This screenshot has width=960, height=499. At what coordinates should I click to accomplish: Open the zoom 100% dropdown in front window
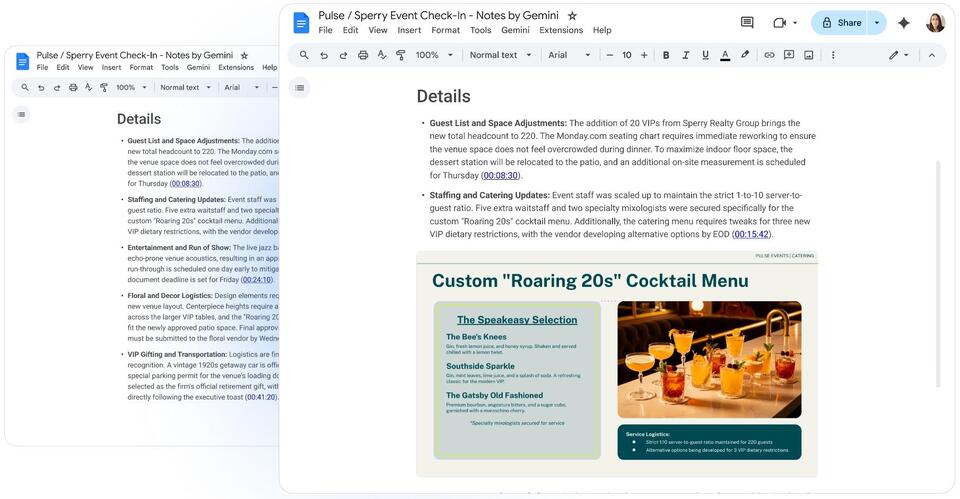(x=434, y=55)
